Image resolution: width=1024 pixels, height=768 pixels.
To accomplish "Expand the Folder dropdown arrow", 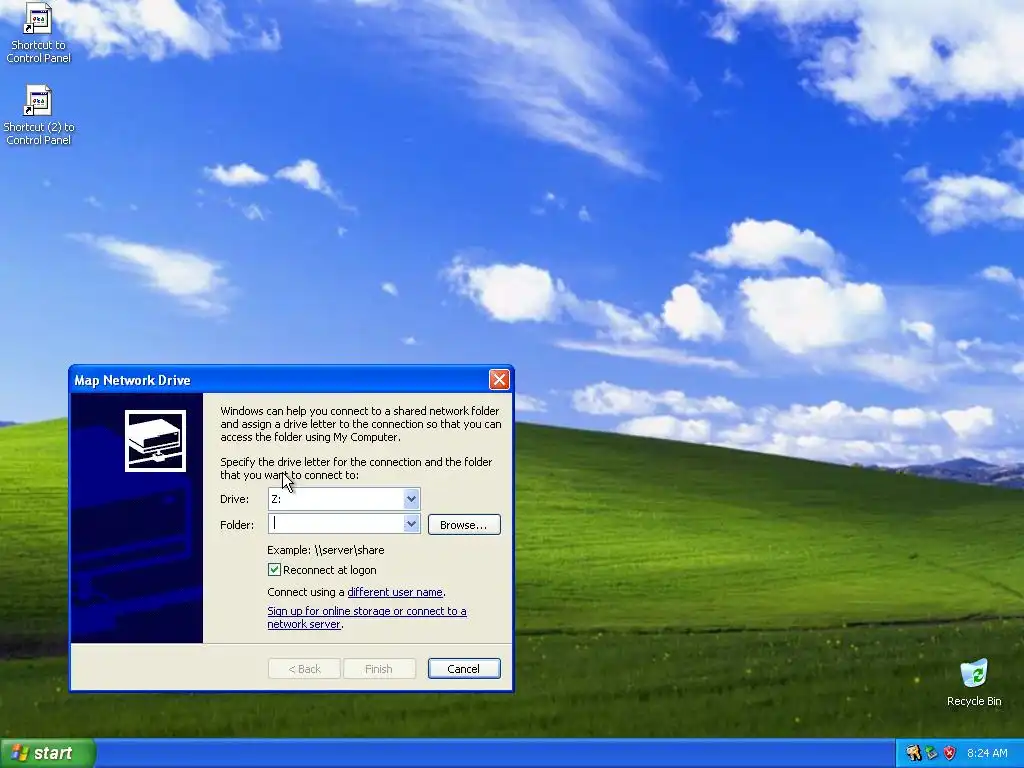I will pos(411,524).
